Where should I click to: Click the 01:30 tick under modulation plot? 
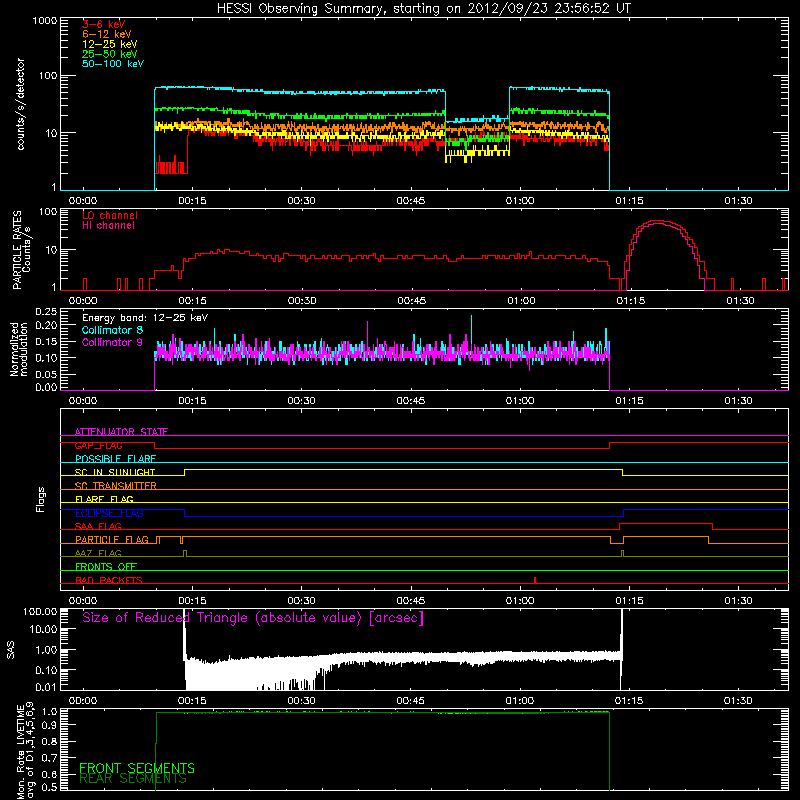[738, 401]
